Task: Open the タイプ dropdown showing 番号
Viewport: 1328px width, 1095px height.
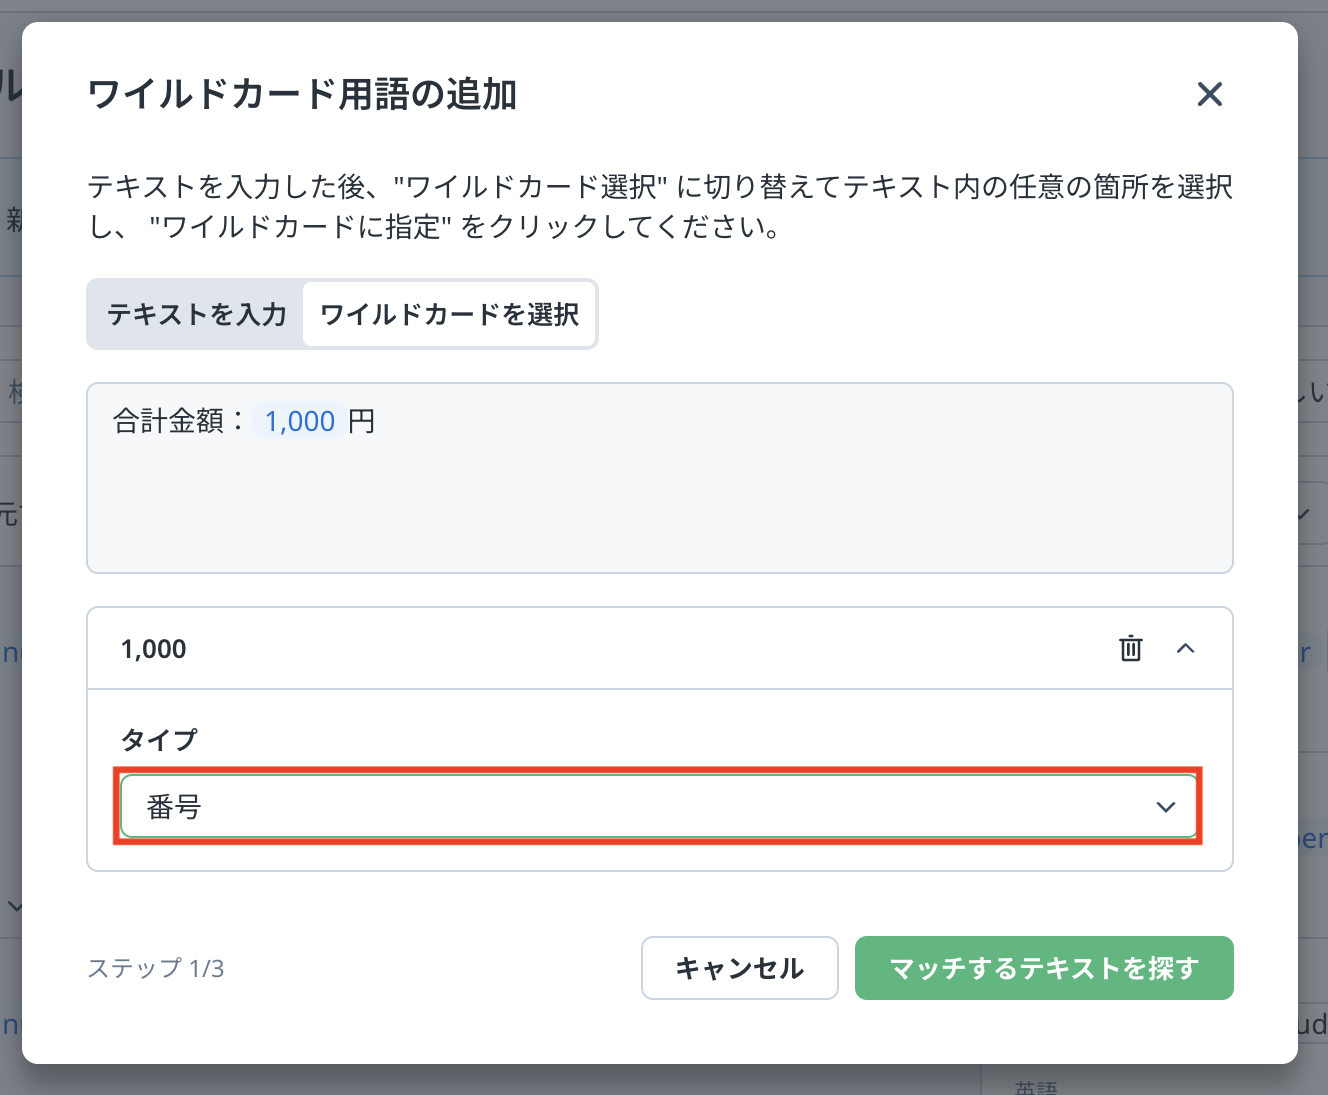Action: (x=640, y=807)
